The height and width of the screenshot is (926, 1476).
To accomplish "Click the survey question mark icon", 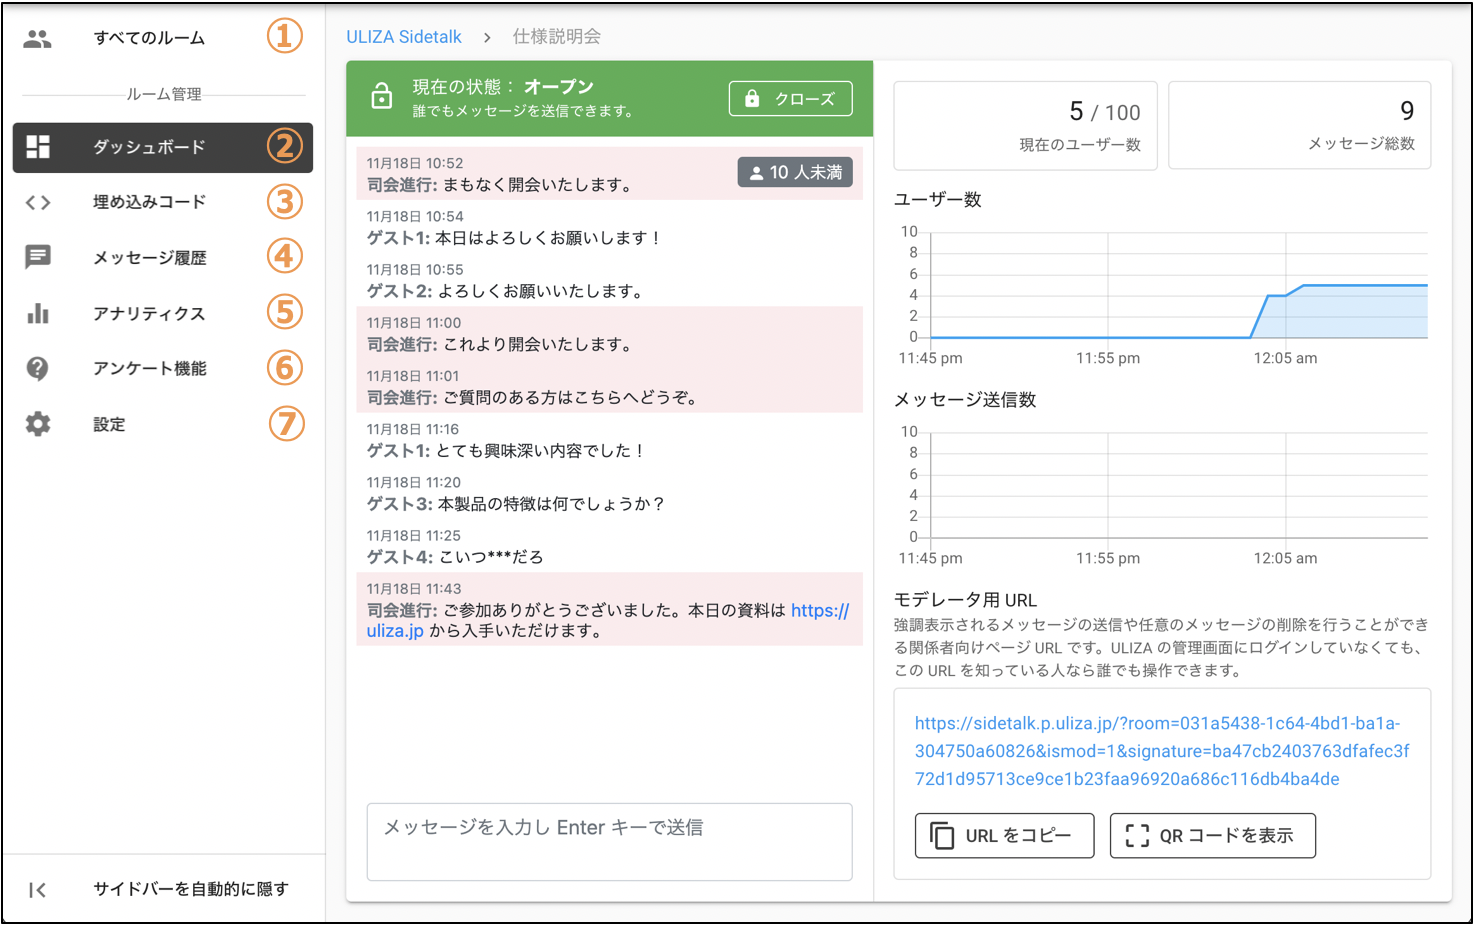I will click(38, 369).
